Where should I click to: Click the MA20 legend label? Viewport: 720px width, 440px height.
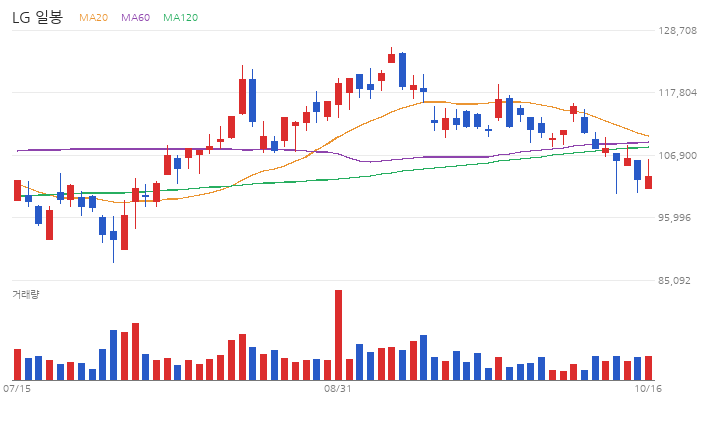(93, 17)
